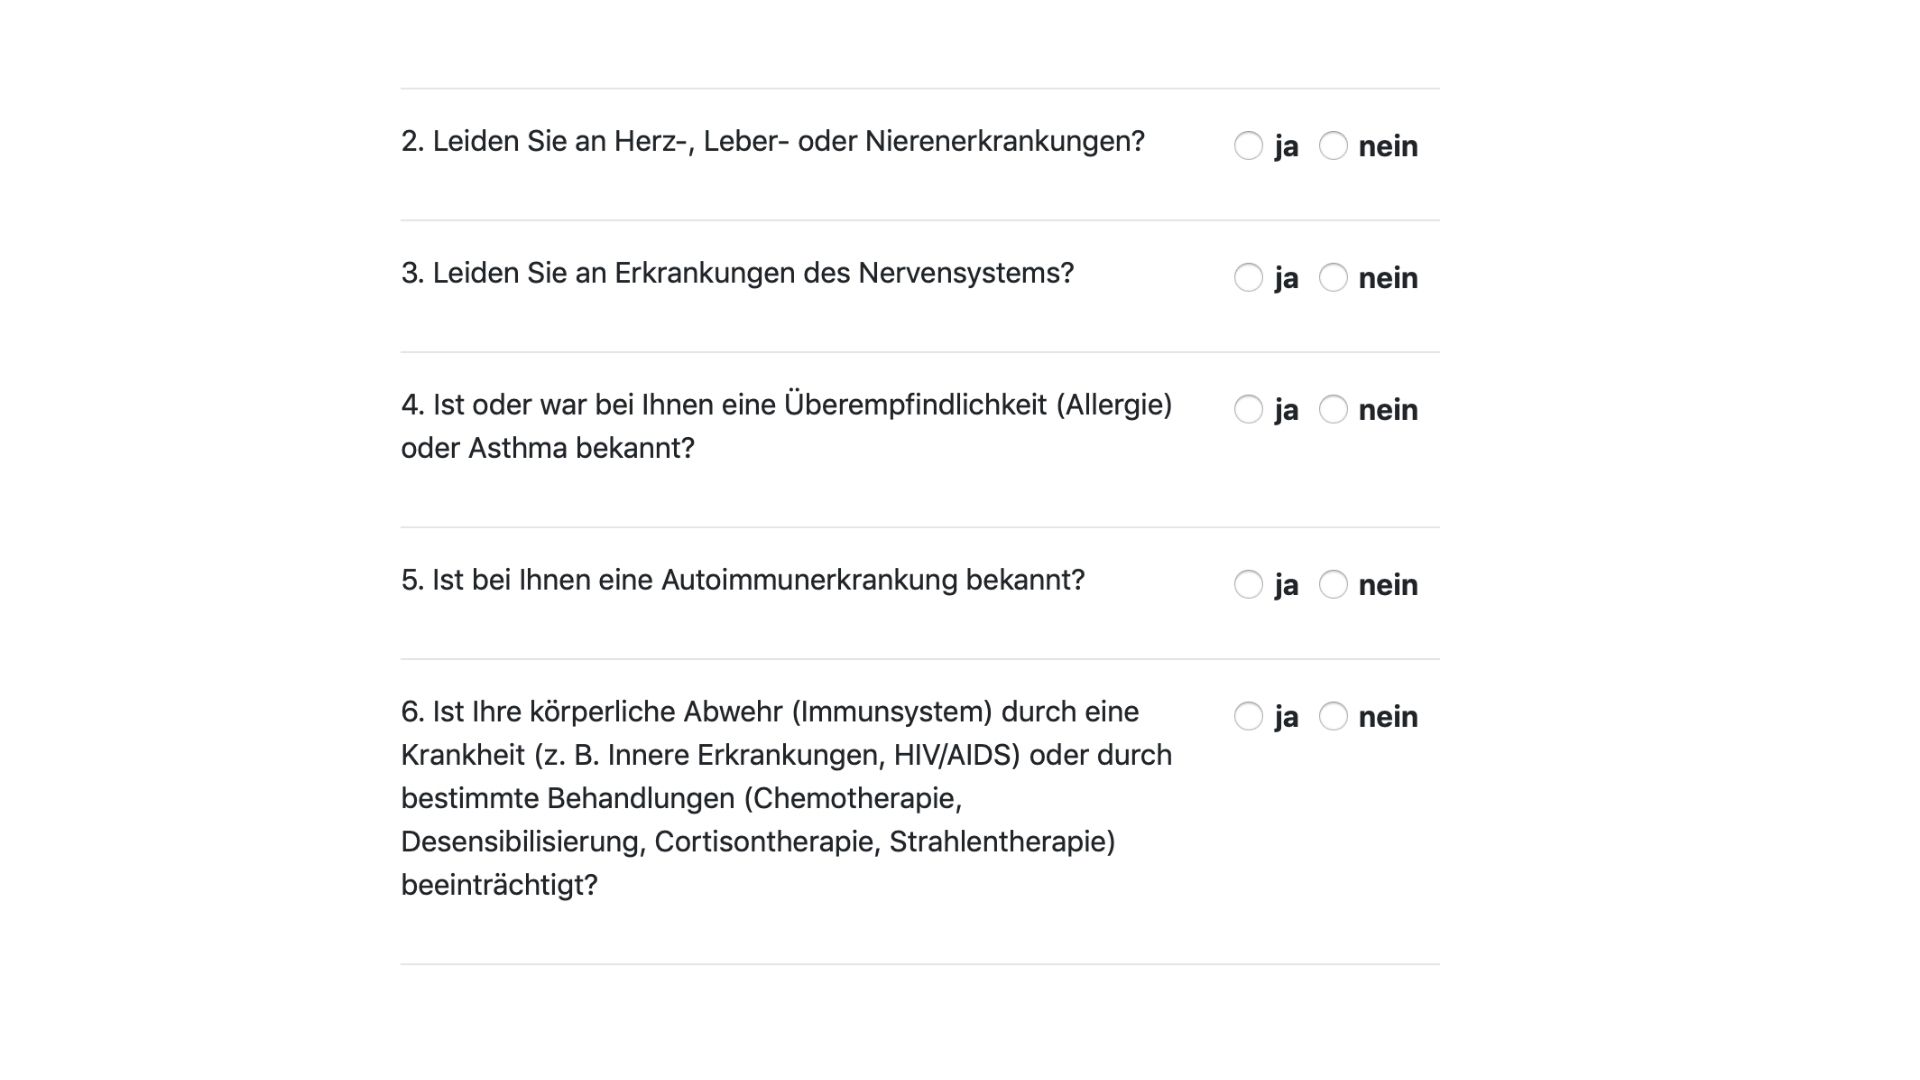Click the bold 'ja' label text in question 5

click(1287, 585)
